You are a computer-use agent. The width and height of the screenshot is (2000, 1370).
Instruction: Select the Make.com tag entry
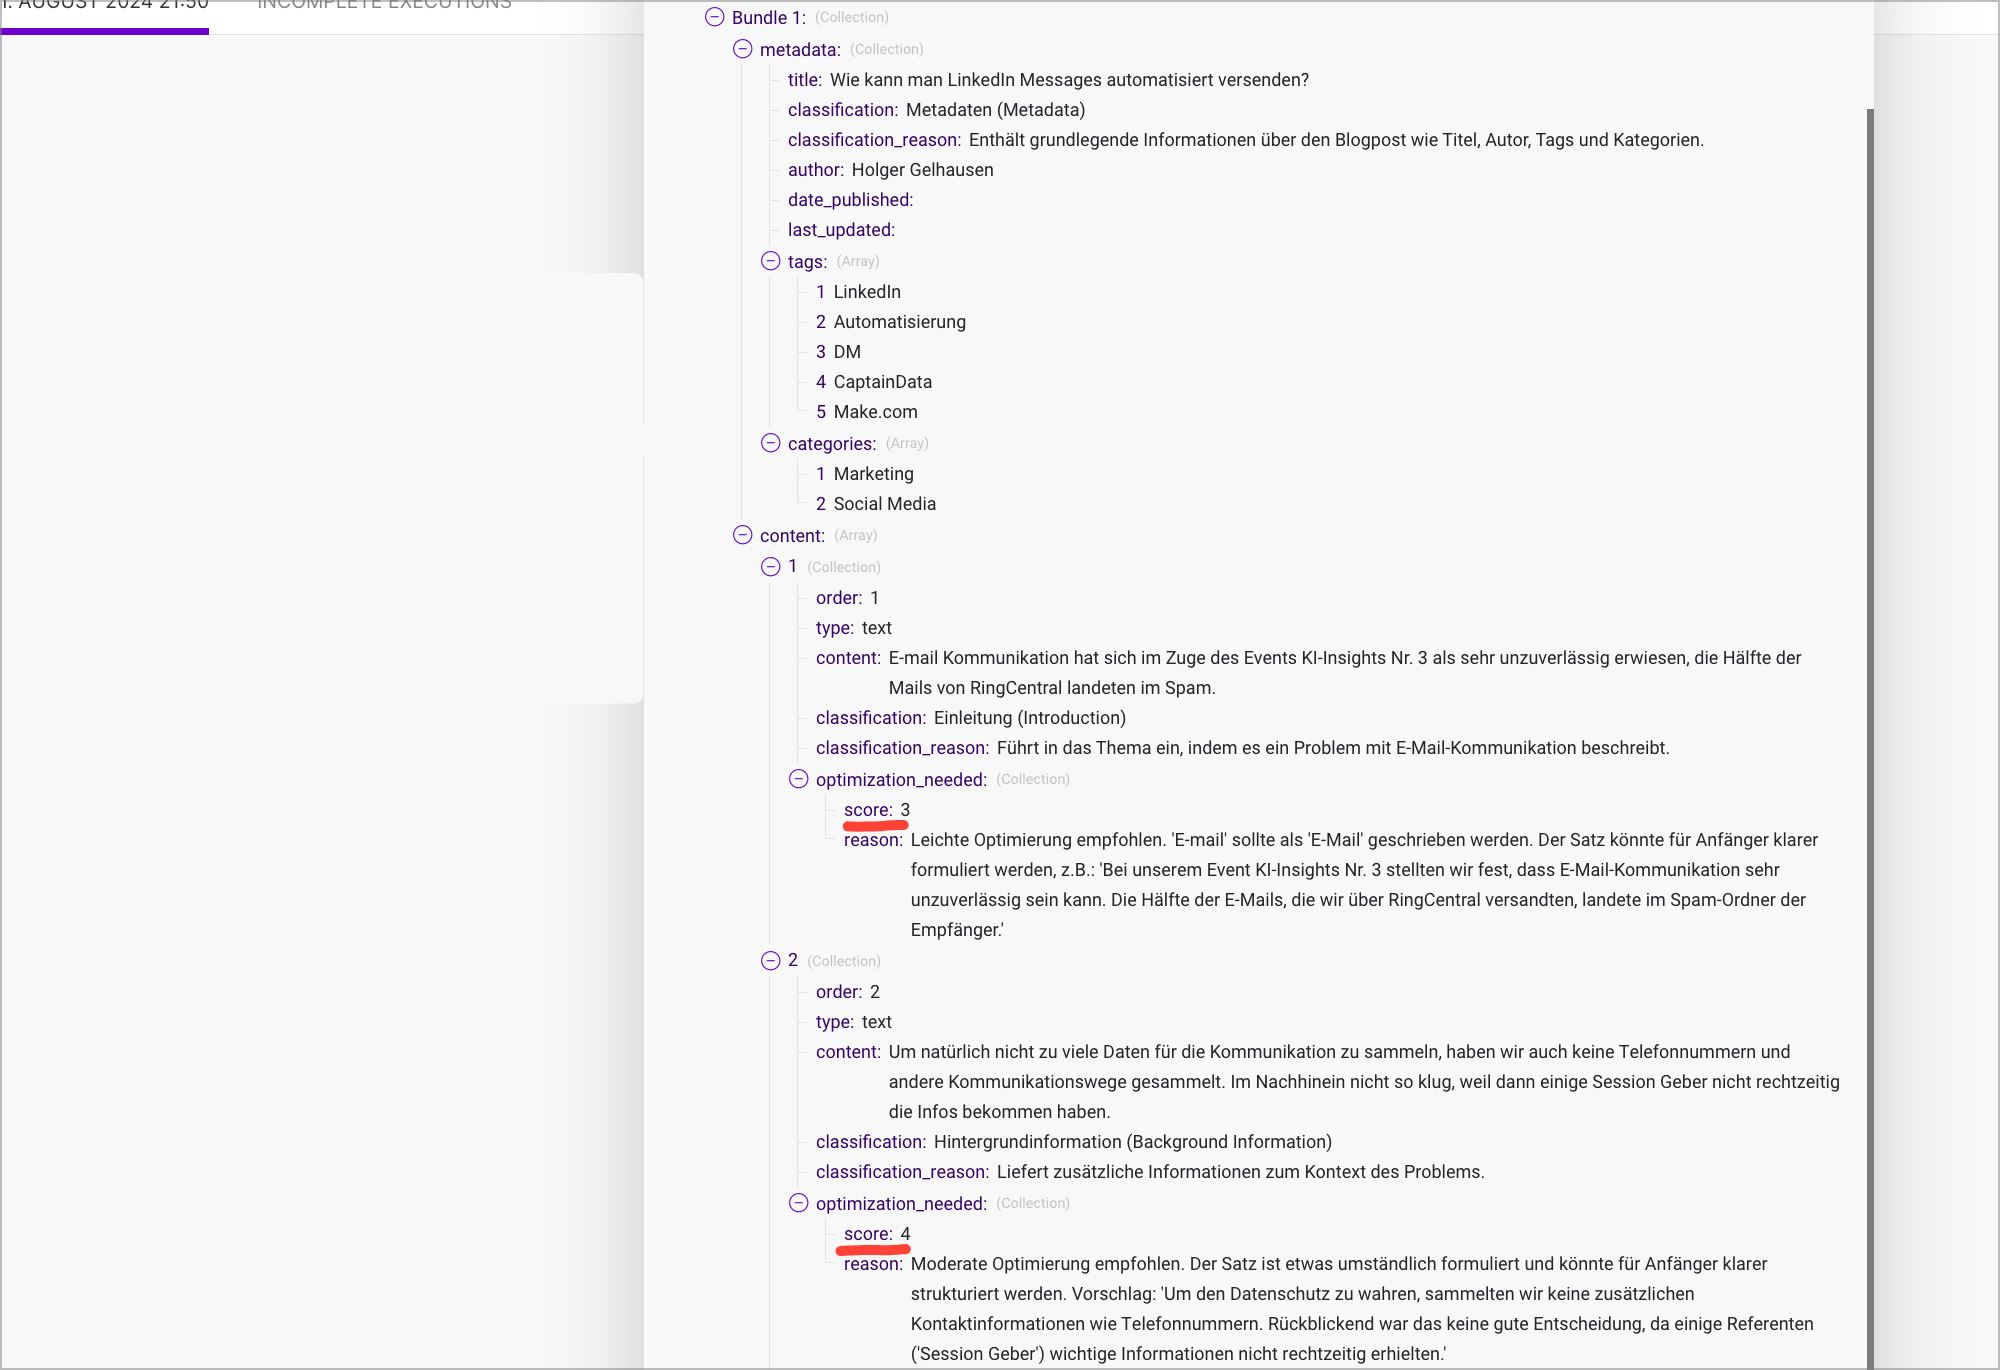tap(875, 412)
